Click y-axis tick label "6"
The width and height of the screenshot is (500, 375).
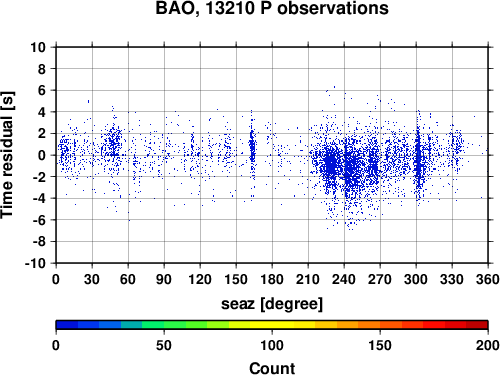41,90
